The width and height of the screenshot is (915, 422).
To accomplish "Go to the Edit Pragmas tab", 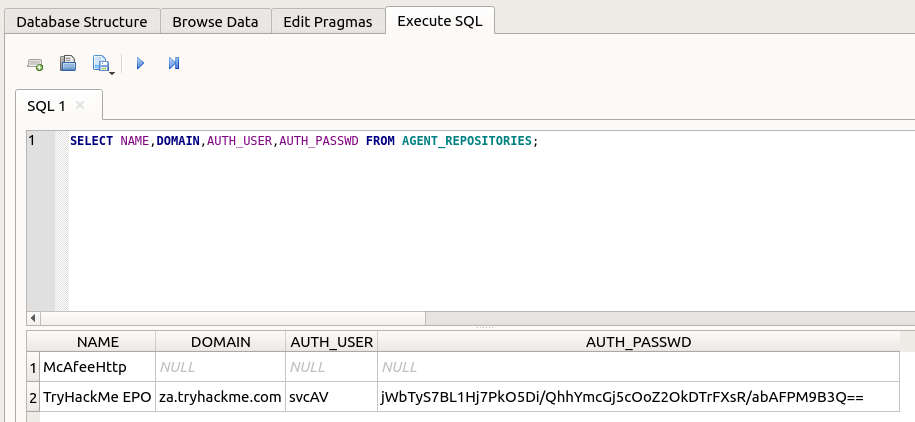I will [x=328, y=21].
